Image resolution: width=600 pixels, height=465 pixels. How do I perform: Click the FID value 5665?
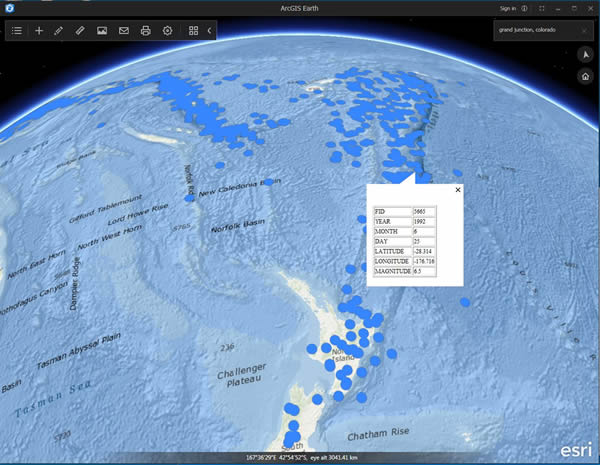[x=424, y=212]
